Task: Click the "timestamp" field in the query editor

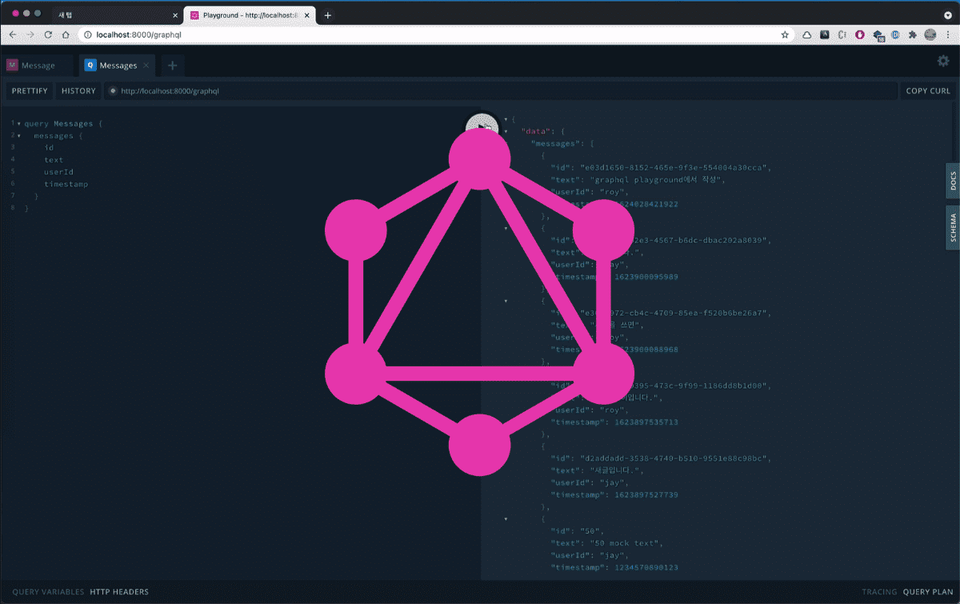Action: (x=66, y=184)
